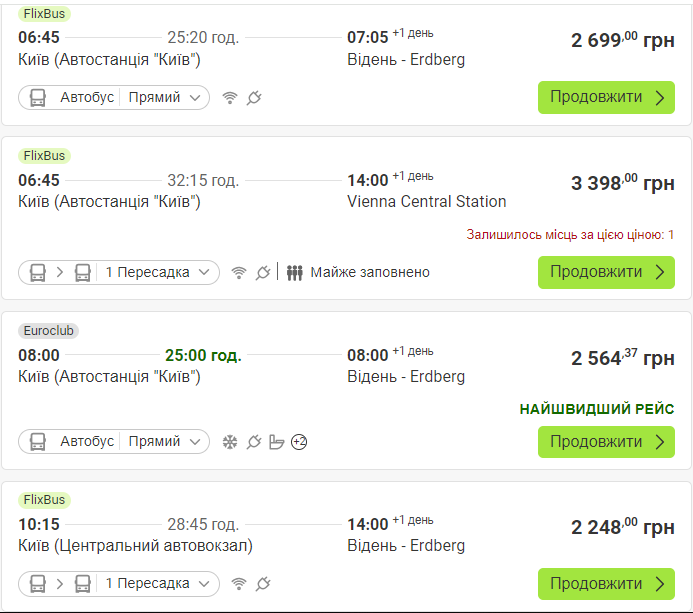Click the Euroclub carrier label
The width and height of the screenshot is (693, 613).
click(x=49, y=330)
